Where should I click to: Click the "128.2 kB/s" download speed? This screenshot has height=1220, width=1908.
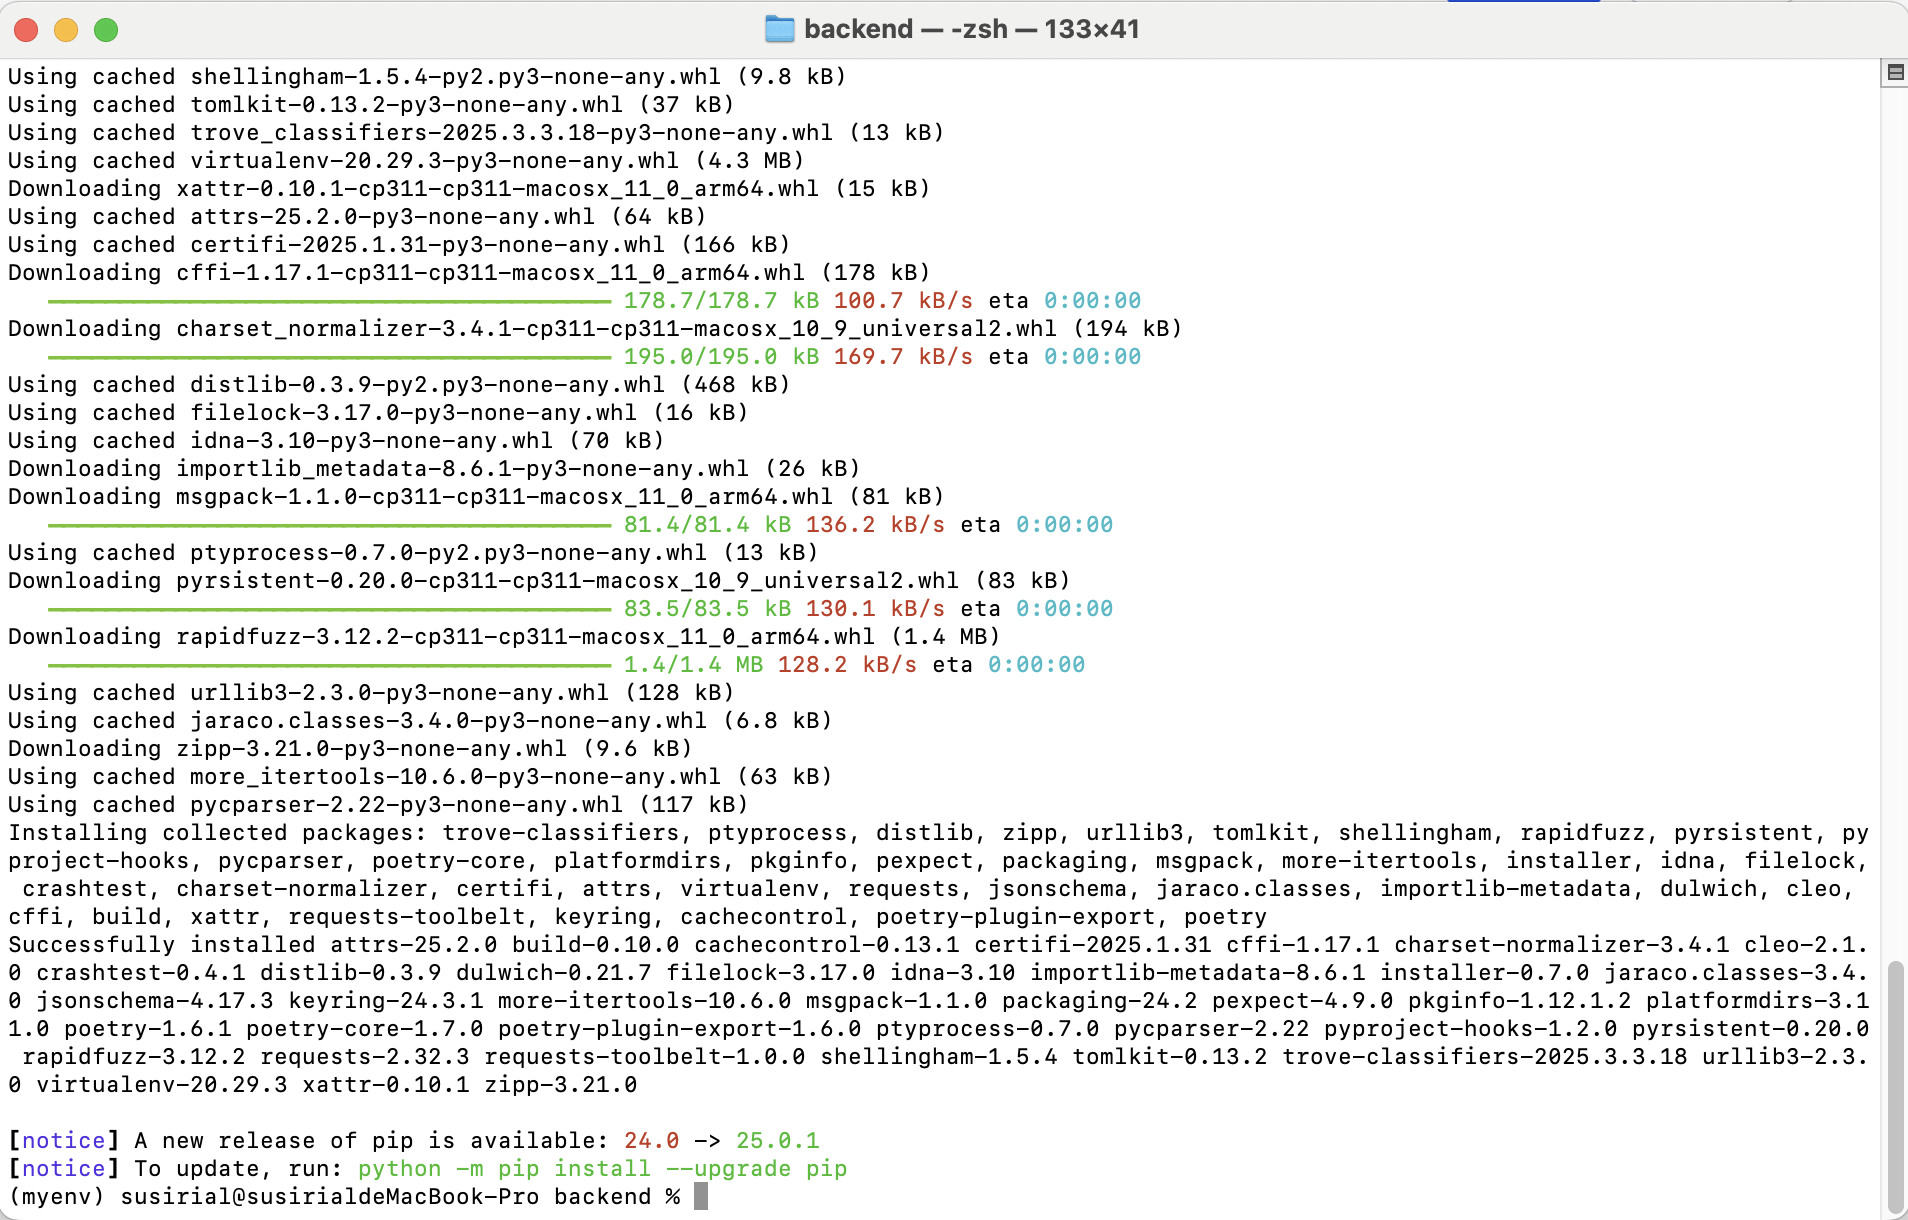[x=847, y=665]
